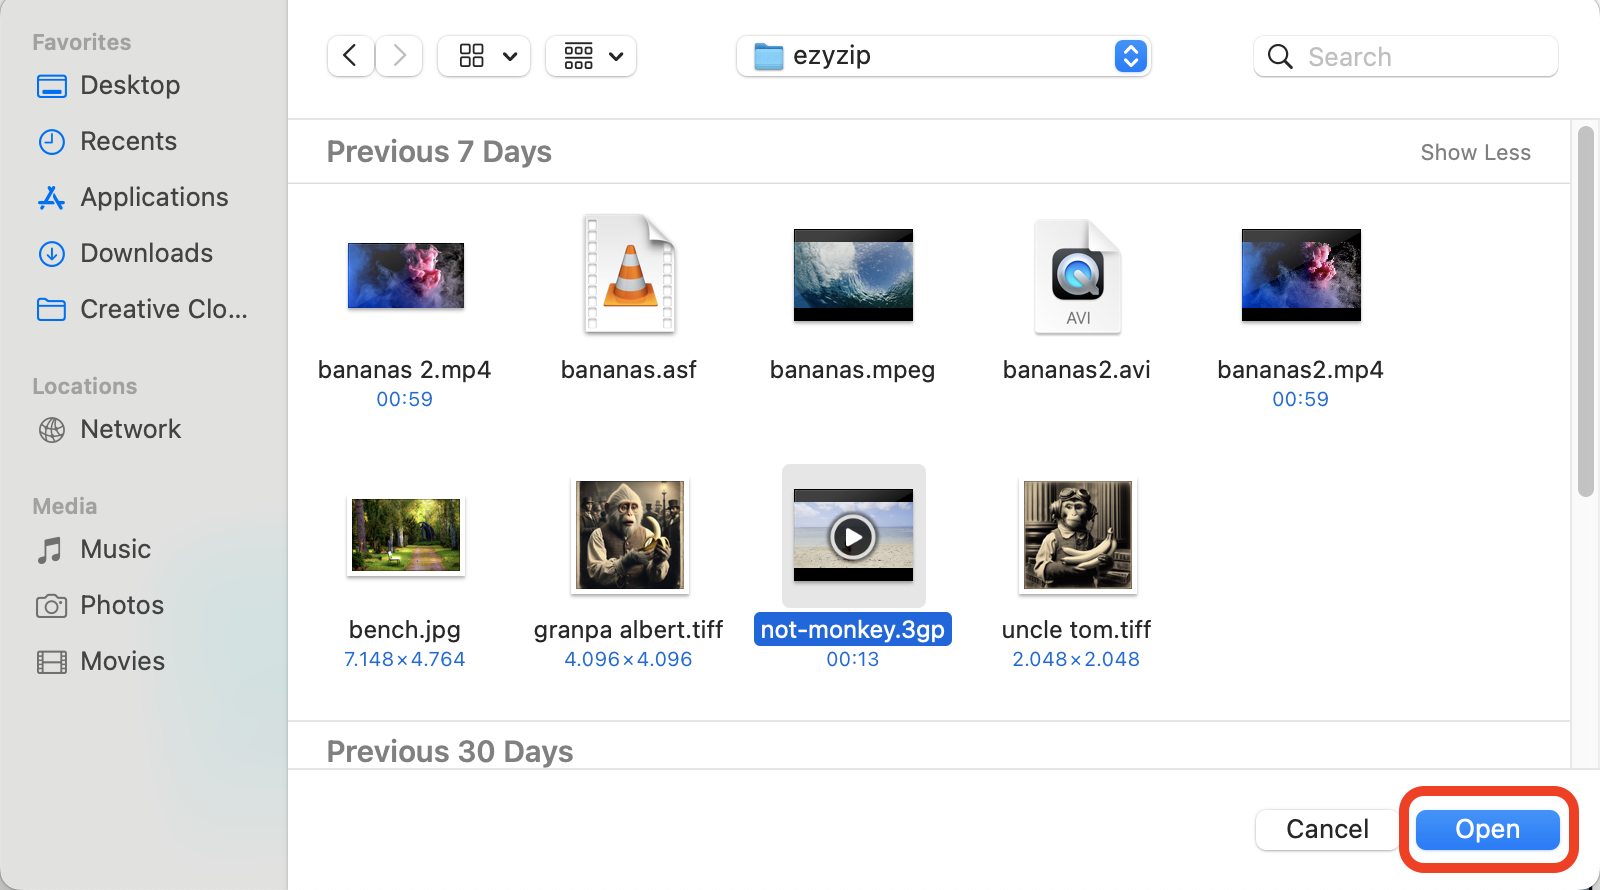Open the icon view mode dropdown
The height and width of the screenshot is (890, 1600).
pyautogui.click(x=485, y=56)
